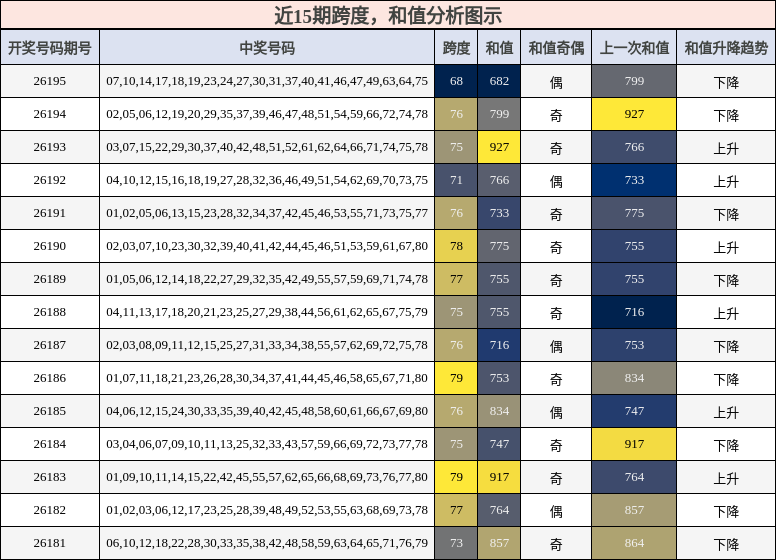This screenshot has height=560, width=776.
Task: Select the 上升 trend cell in row 26193
Action: [x=727, y=148]
